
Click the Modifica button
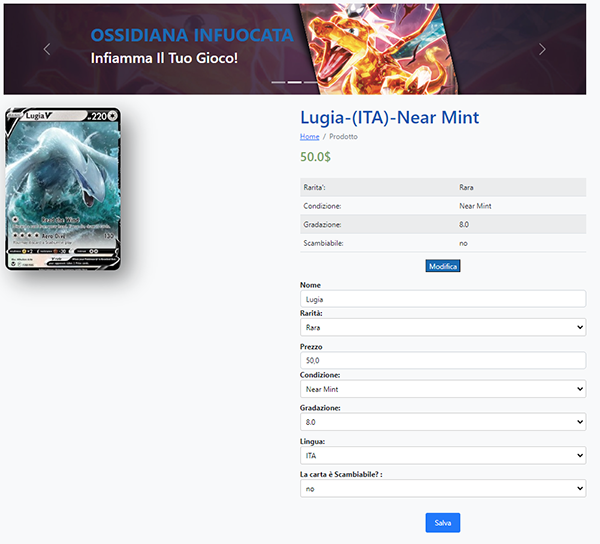(443, 266)
